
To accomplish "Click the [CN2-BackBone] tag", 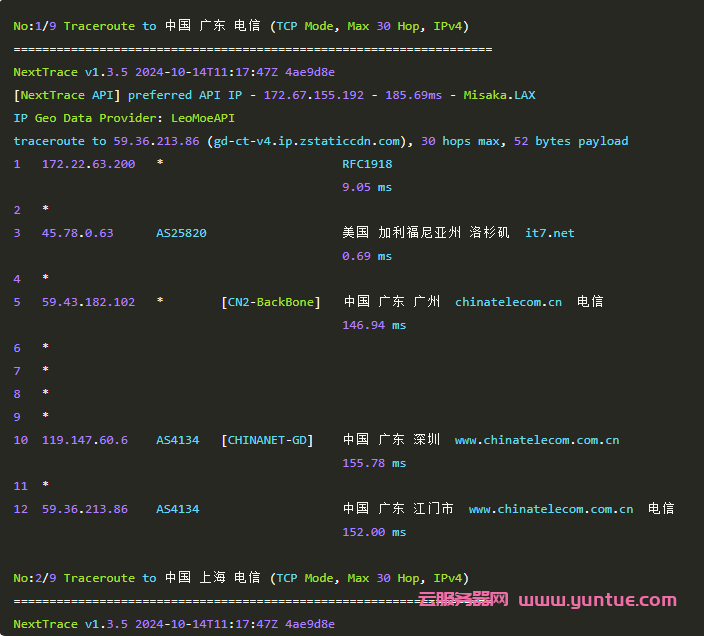I will pos(270,302).
